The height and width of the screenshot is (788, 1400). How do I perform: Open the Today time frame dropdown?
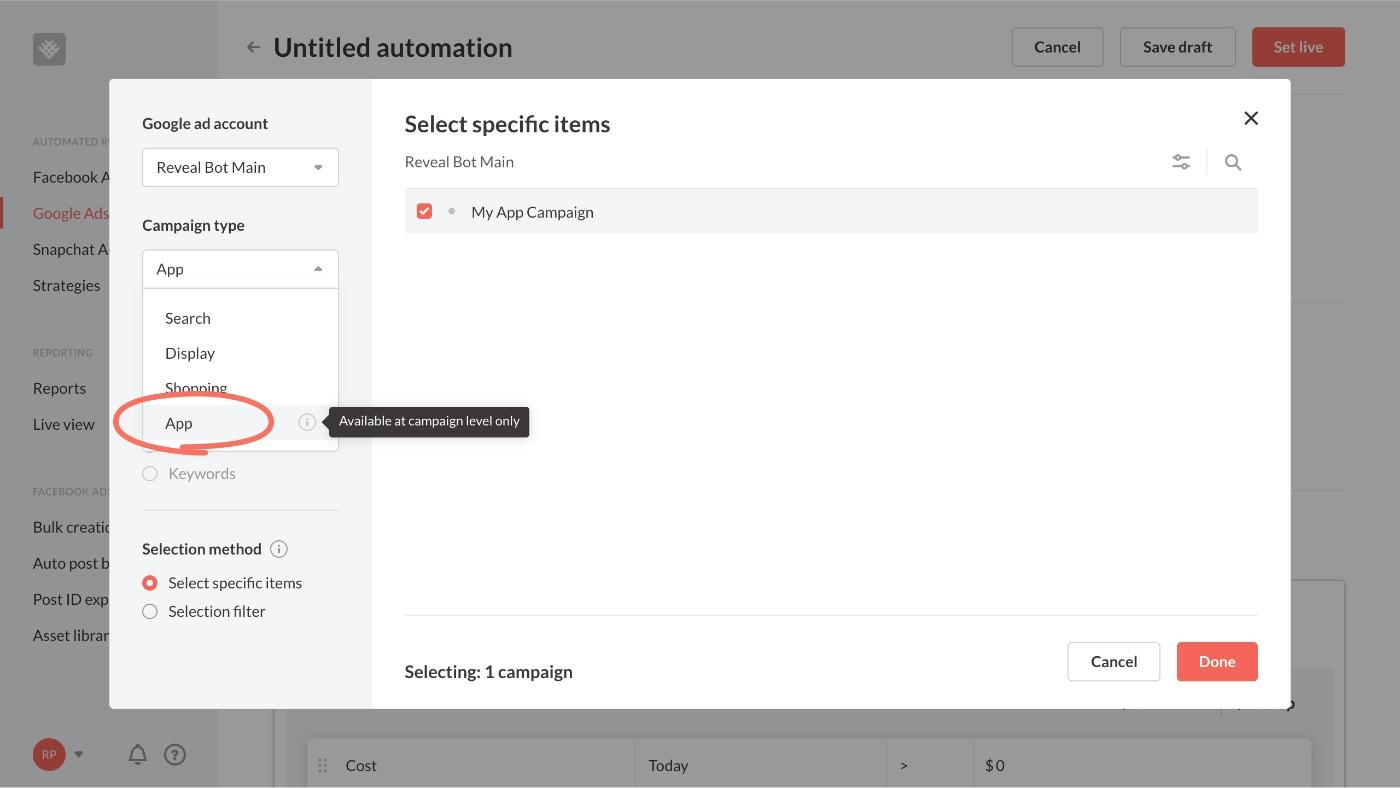click(760, 765)
